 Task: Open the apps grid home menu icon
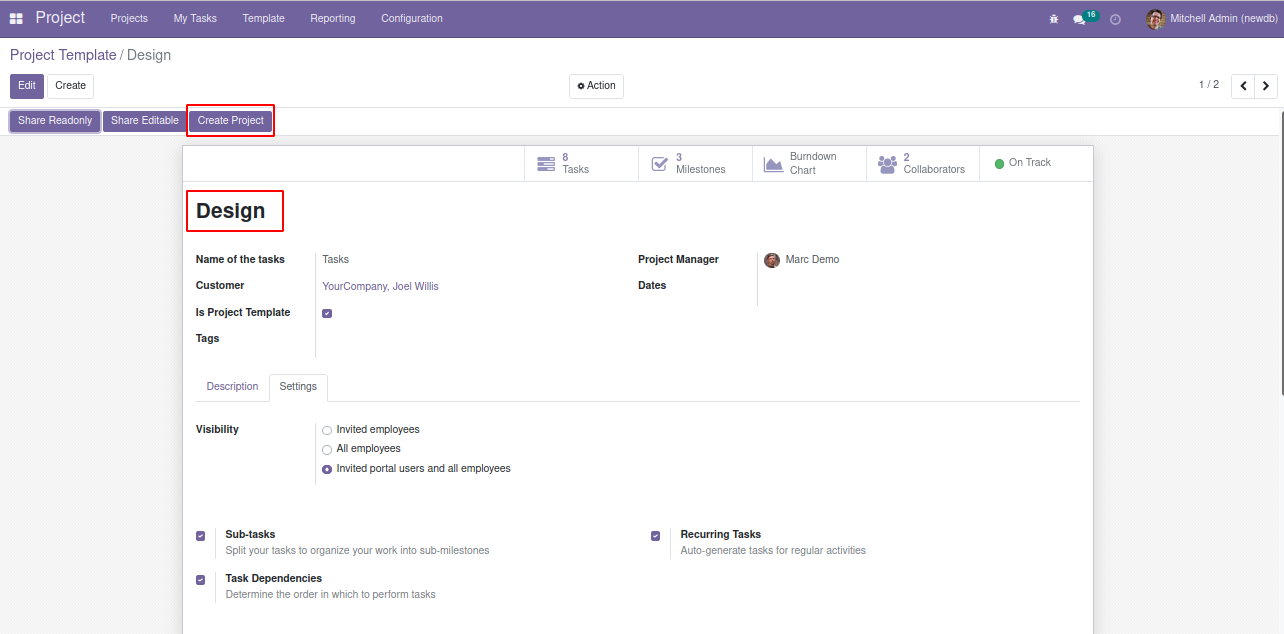click(x=16, y=19)
